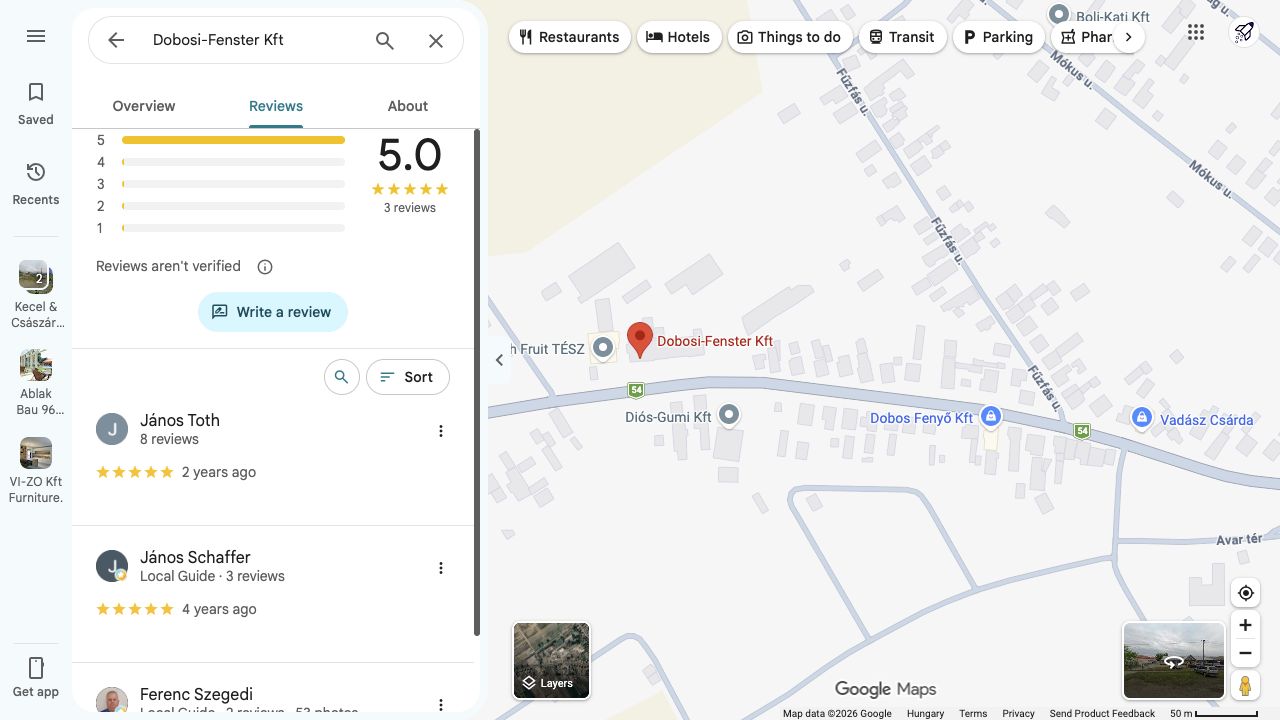
Task: Click the reviews panel scrollbar
Action: (x=477, y=382)
